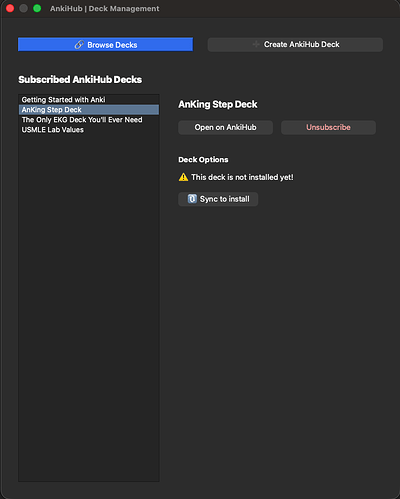This screenshot has width=400, height=499.
Task: Select AnKing Step Deck in list
Action: pyautogui.click(x=89, y=110)
